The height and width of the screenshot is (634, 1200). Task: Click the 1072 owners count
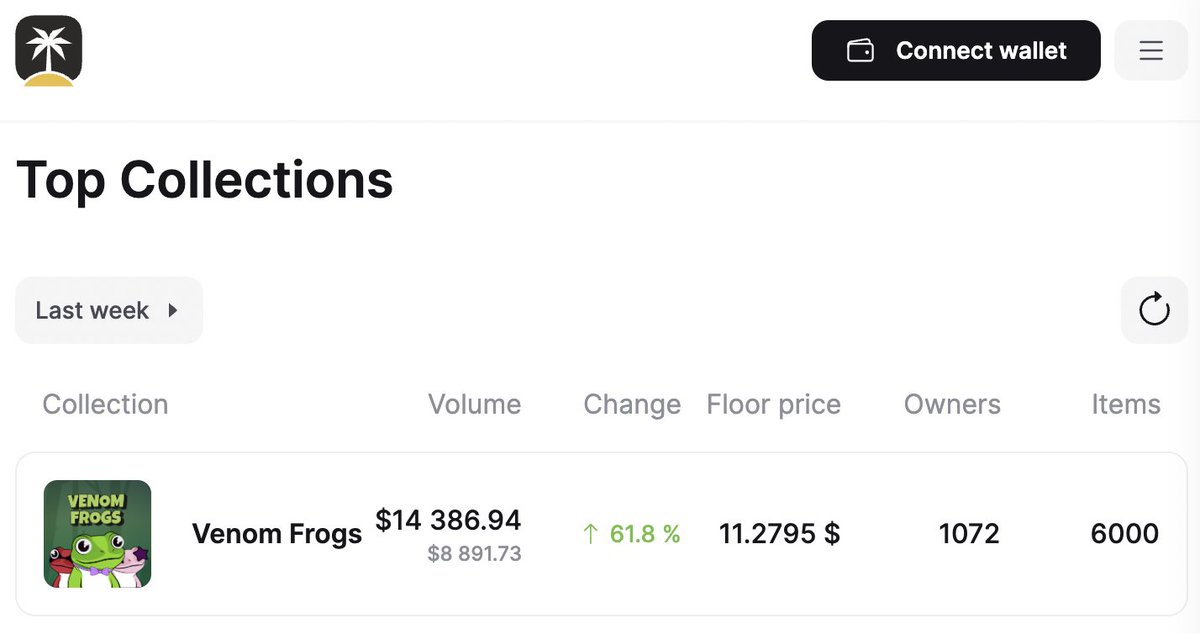pyautogui.click(x=969, y=534)
